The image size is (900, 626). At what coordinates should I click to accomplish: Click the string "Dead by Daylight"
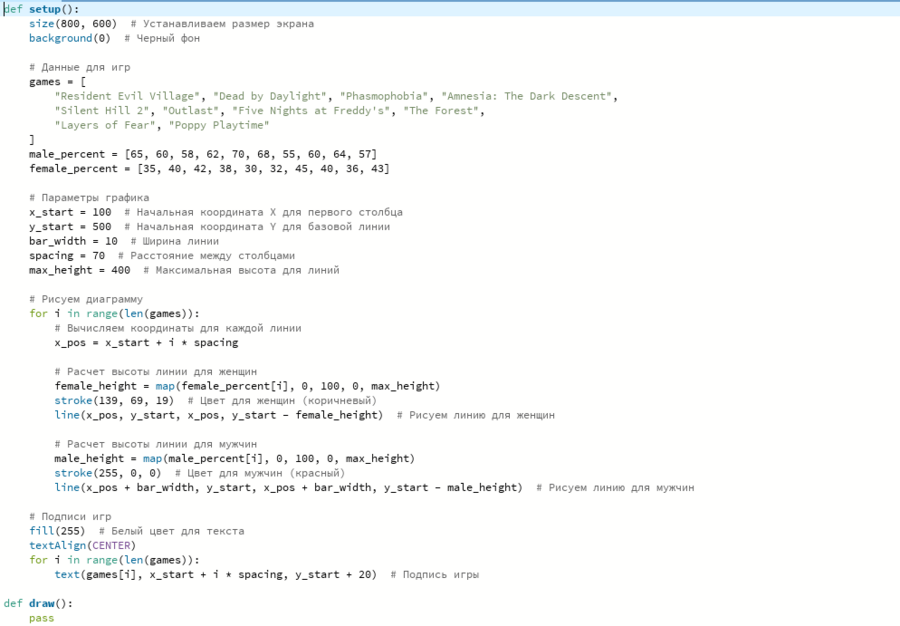pyautogui.click(x=270, y=96)
